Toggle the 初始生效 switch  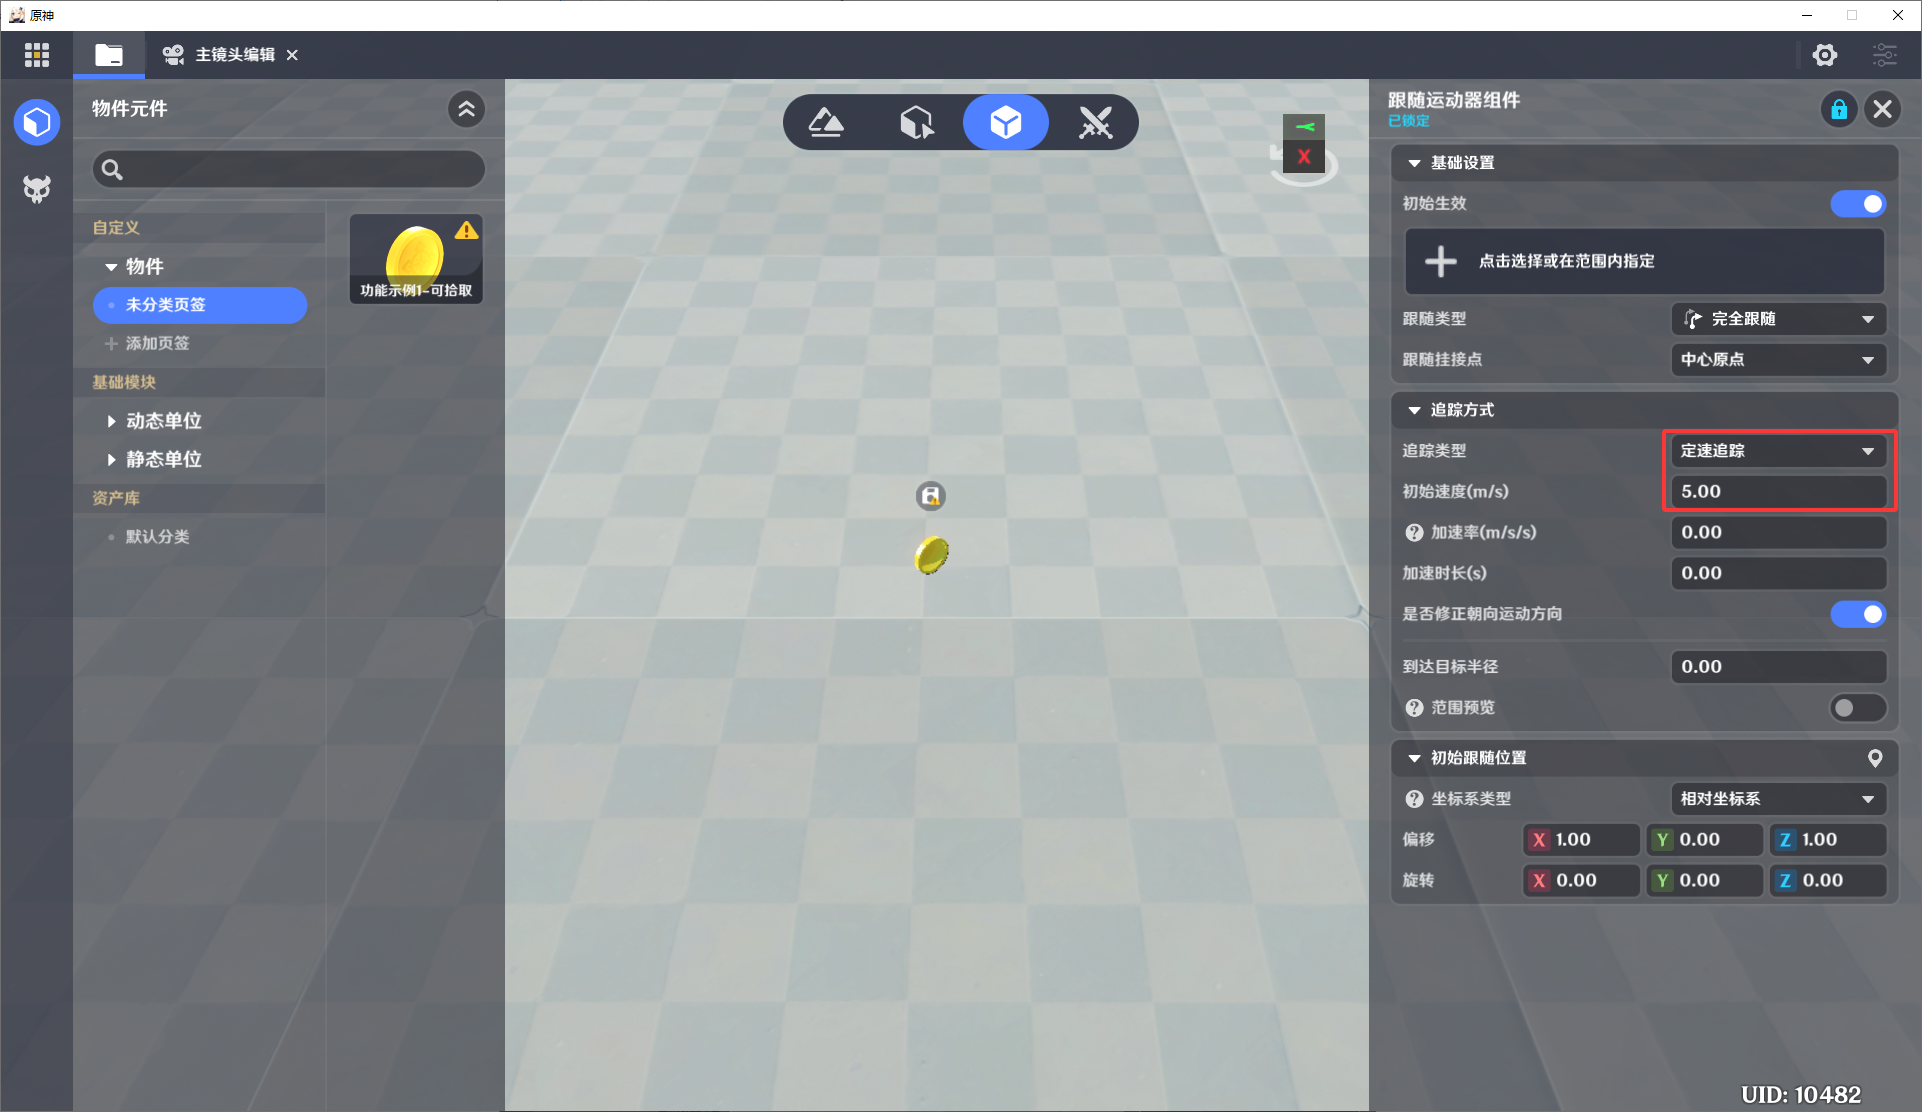click(x=1857, y=204)
